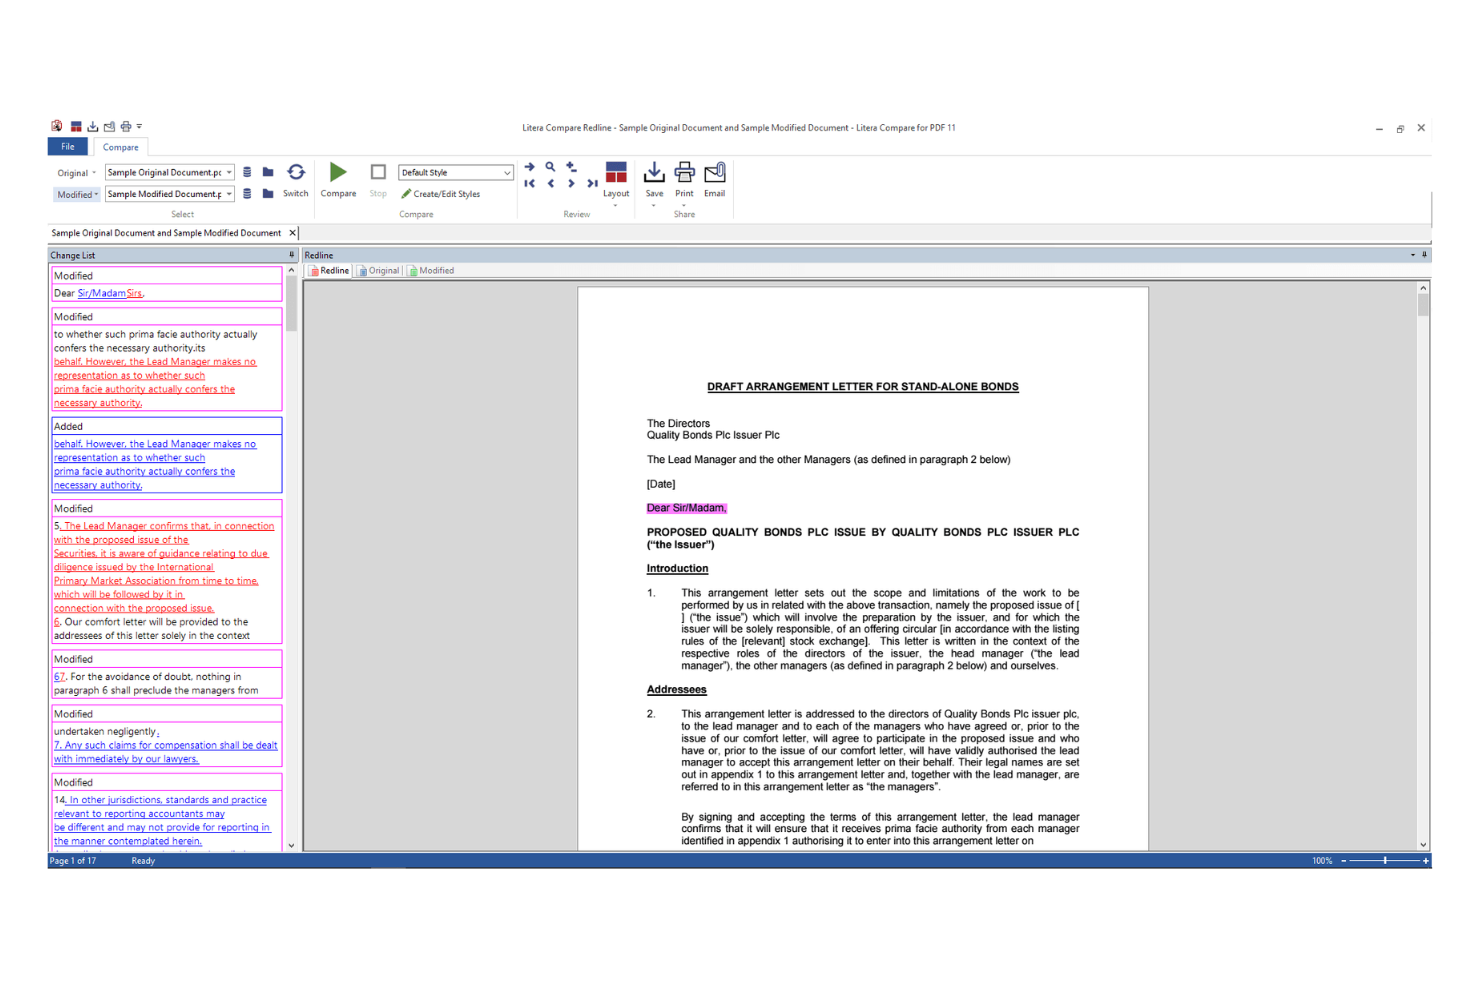Click the green Compare play button
This screenshot has width=1480, height=987.
coord(338,173)
